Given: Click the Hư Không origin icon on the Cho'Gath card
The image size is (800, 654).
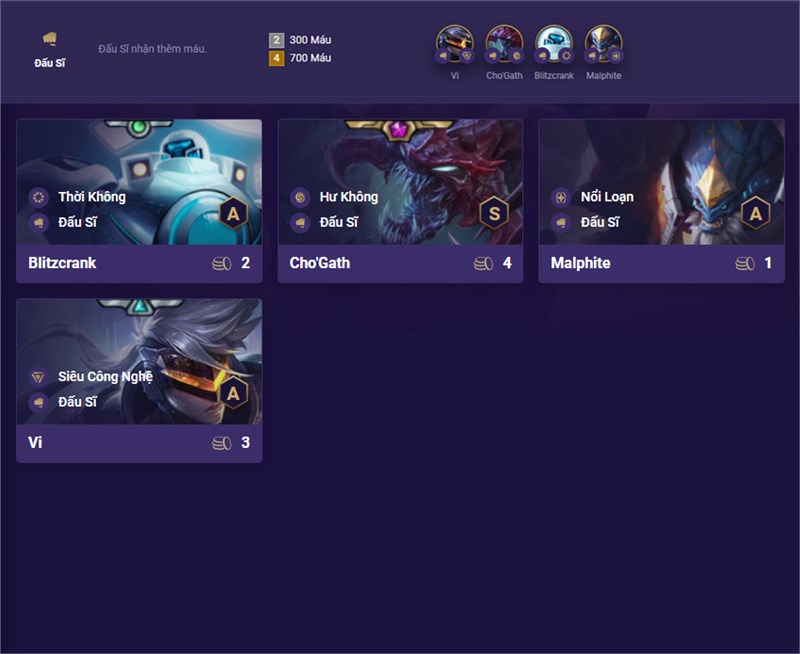Looking at the screenshot, I should click(x=300, y=197).
